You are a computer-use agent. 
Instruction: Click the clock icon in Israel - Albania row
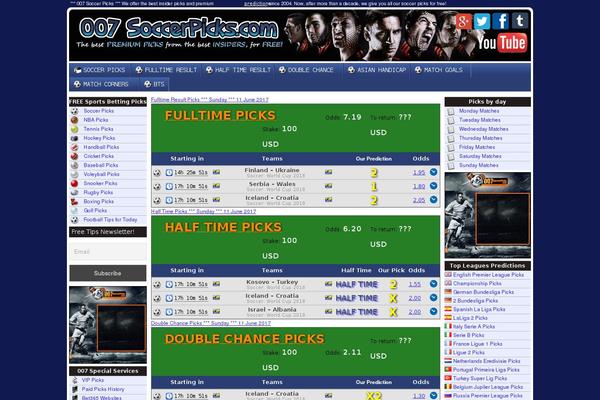[169, 312]
